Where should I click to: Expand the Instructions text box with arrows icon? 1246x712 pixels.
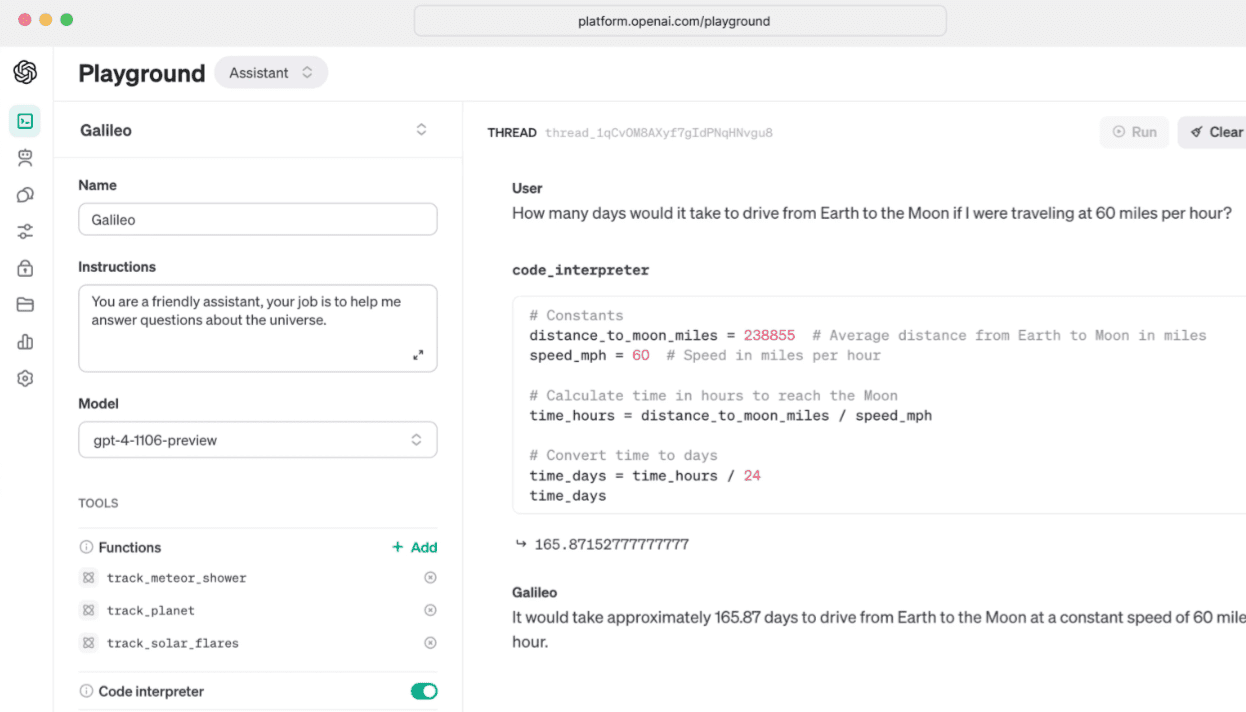pyautogui.click(x=418, y=355)
